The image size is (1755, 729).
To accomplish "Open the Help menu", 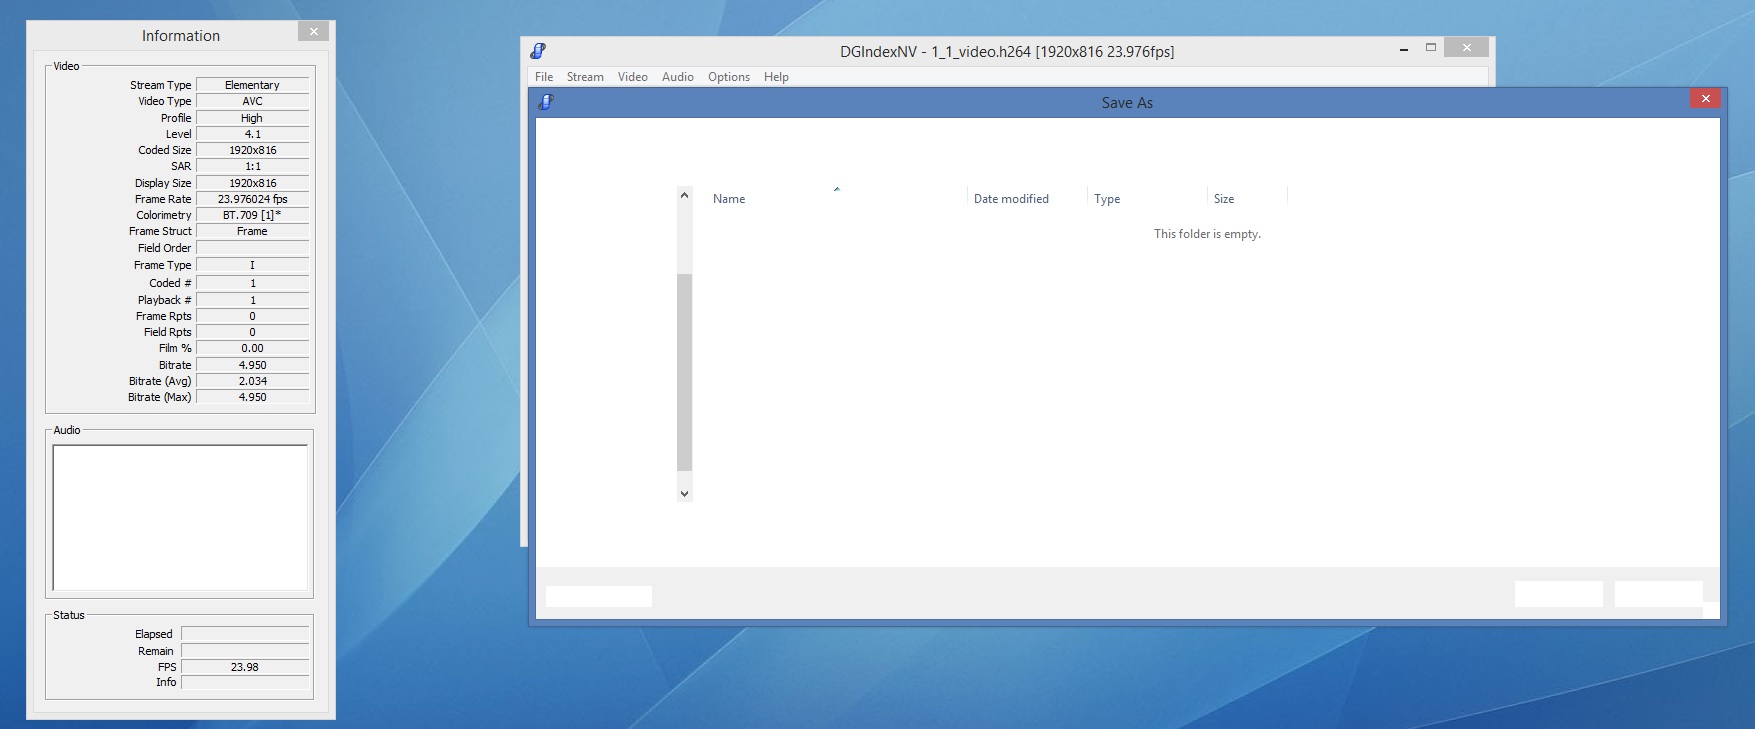I will (776, 77).
